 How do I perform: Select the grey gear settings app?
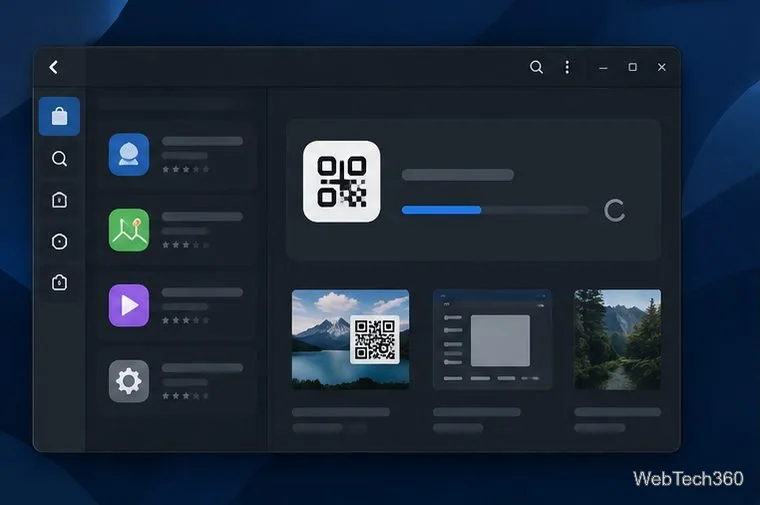click(129, 381)
